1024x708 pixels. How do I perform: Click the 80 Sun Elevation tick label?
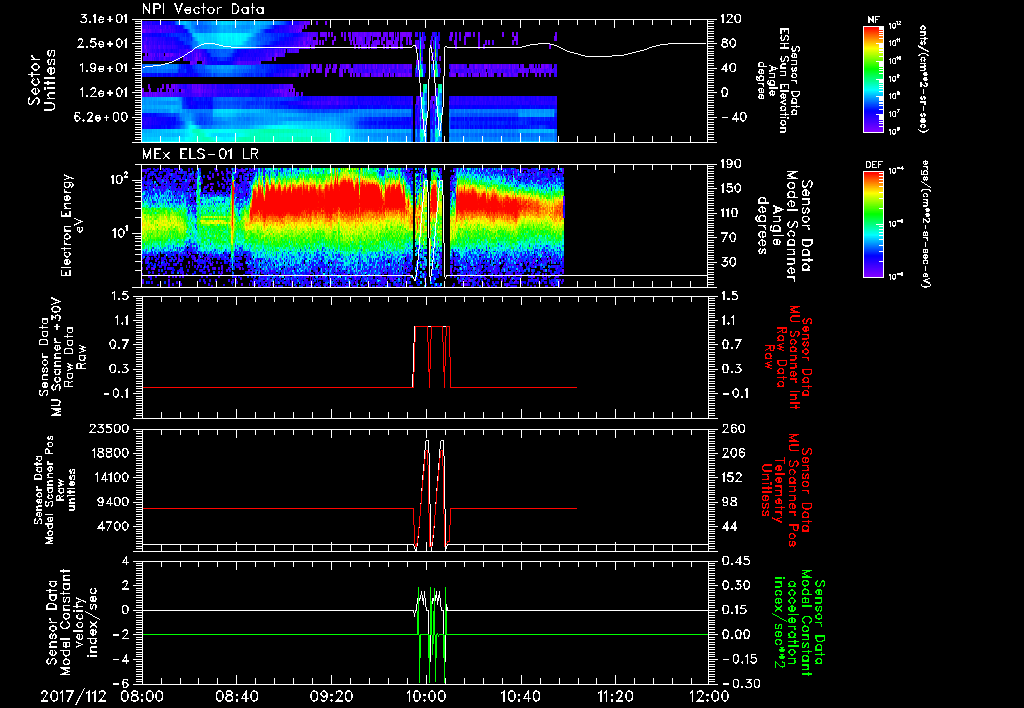click(x=728, y=44)
